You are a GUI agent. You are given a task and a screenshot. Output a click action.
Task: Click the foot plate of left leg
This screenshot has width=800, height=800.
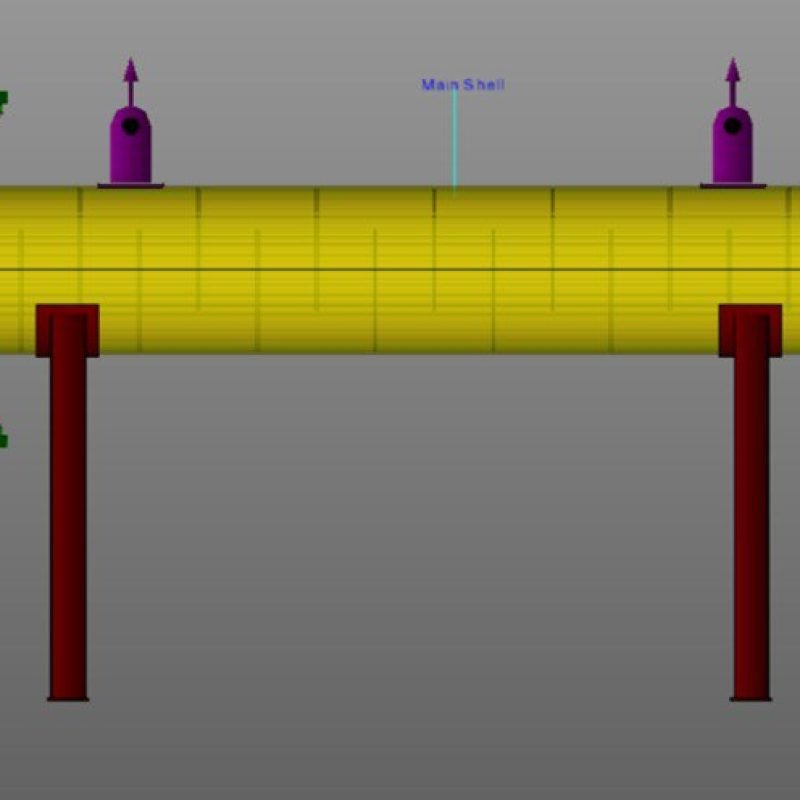coord(68,698)
